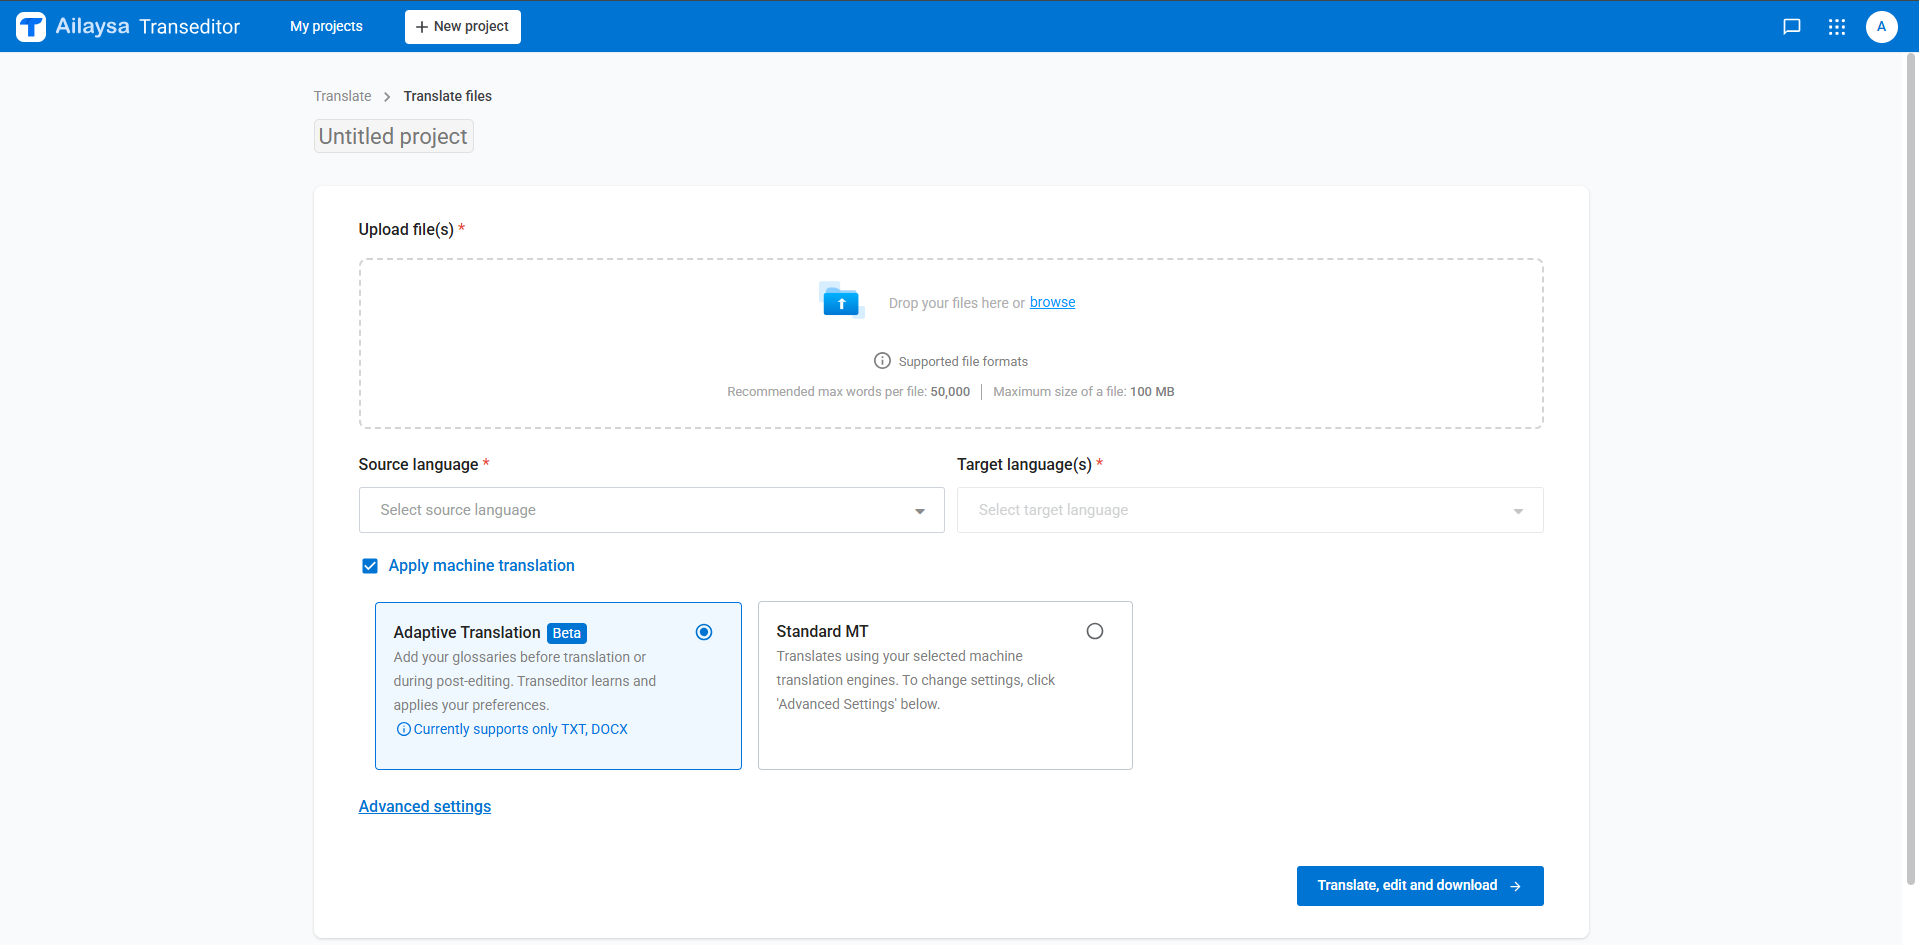This screenshot has width=1919, height=945.
Task: Open the user avatar A menu
Action: coord(1882,27)
